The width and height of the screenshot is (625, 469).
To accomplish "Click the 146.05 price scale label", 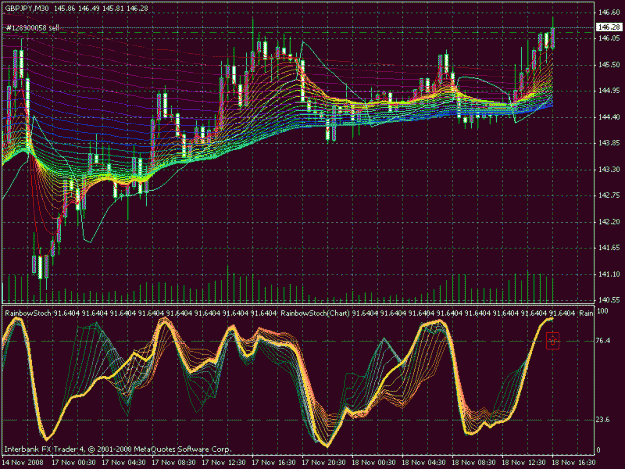I will click(x=609, y=38).
